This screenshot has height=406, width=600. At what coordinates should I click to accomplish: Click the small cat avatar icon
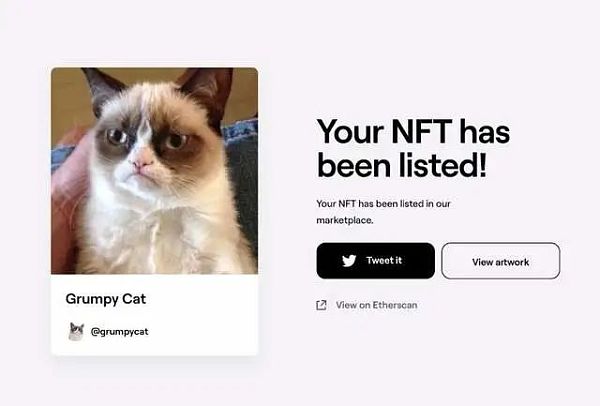tap(76, 330)
